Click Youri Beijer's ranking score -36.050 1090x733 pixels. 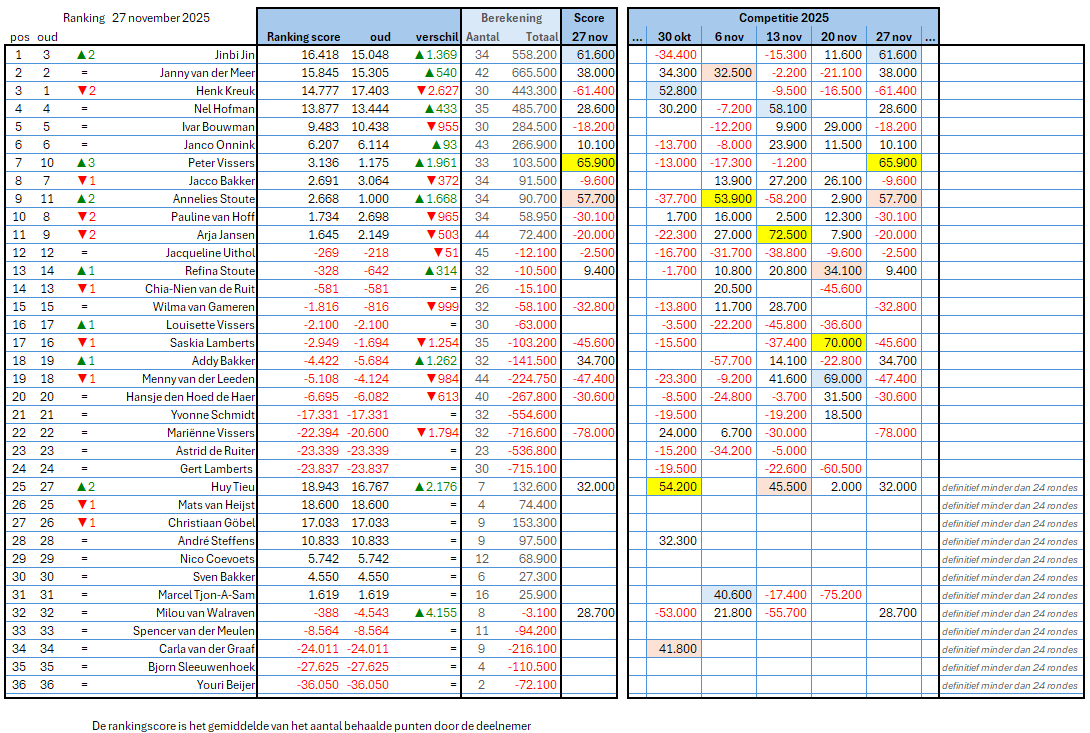[316, 685]
